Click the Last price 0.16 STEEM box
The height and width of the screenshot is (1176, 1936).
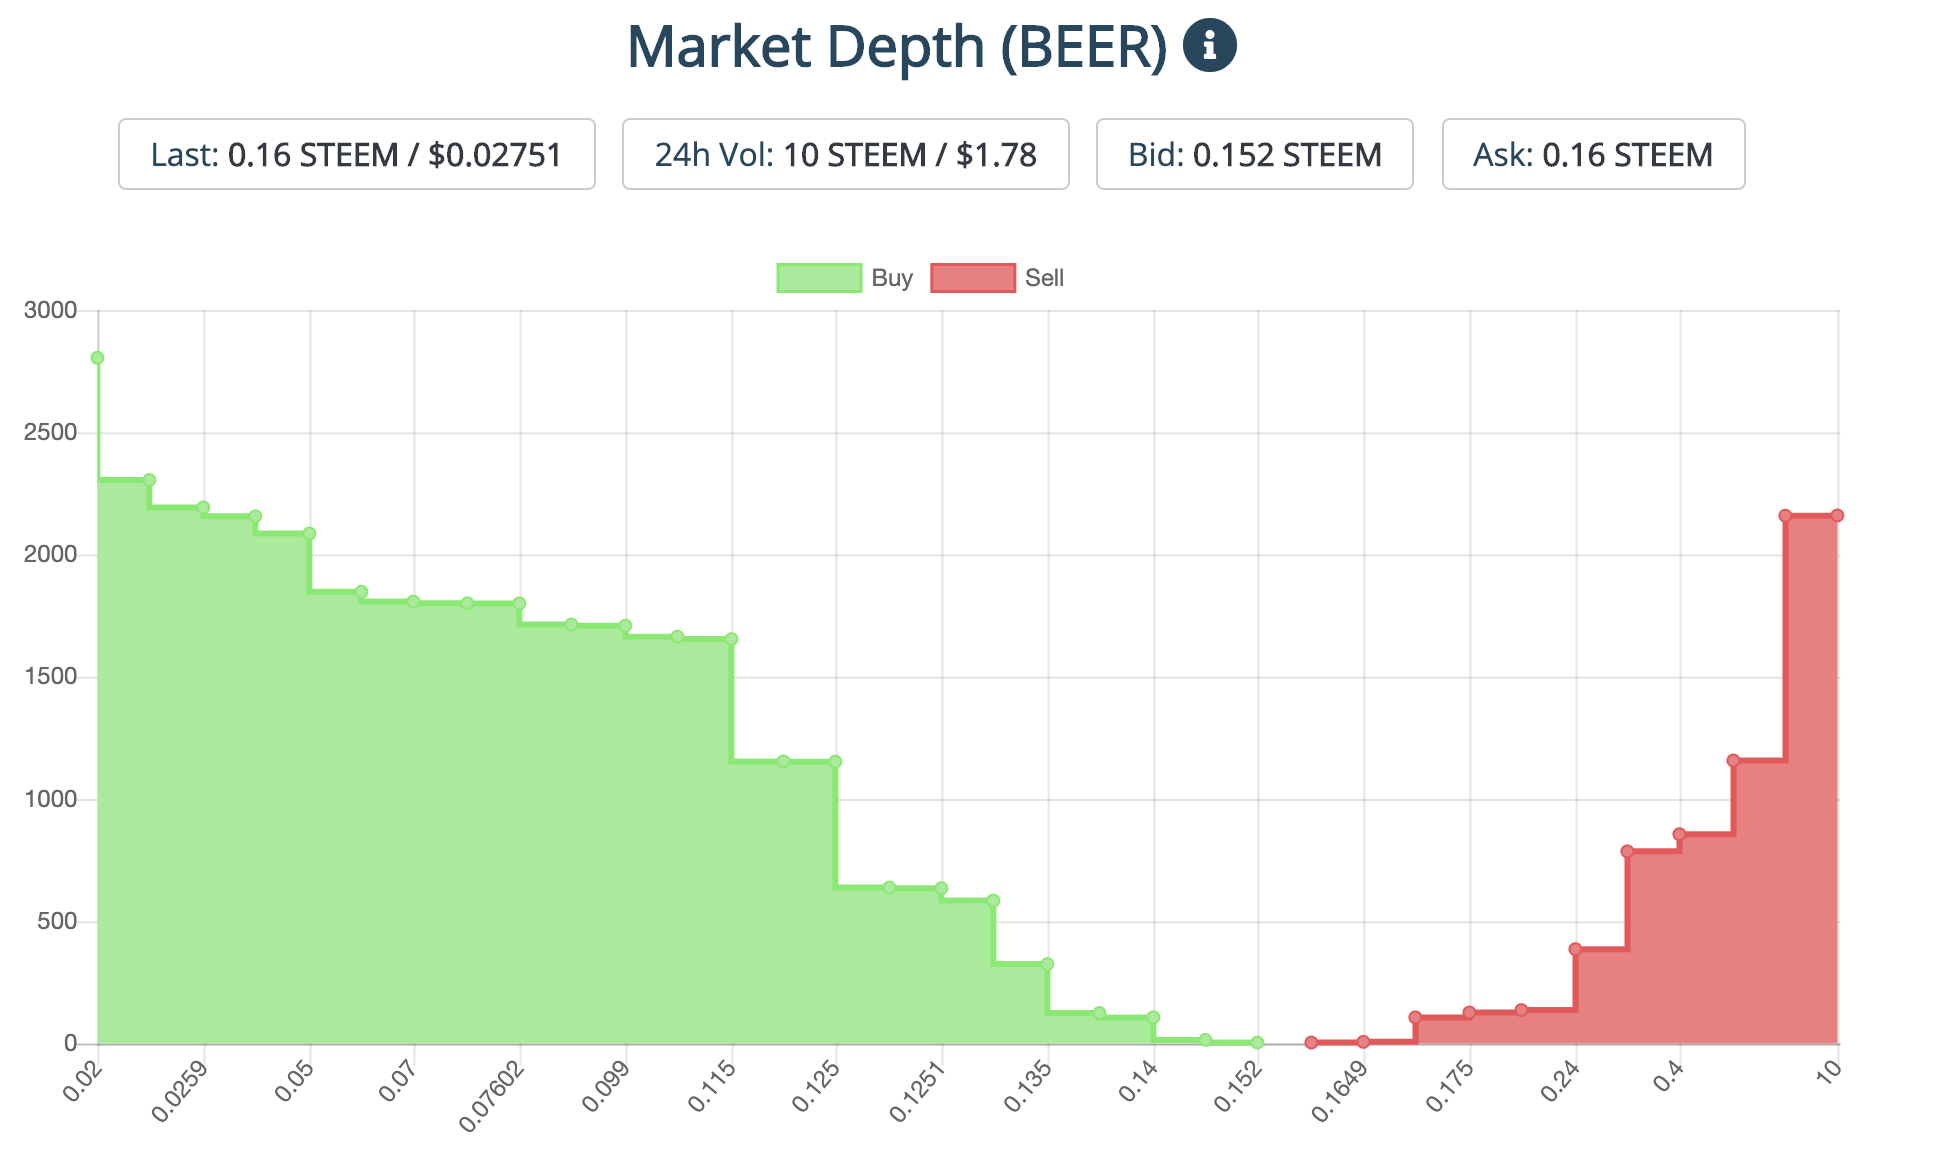(357, 155)
